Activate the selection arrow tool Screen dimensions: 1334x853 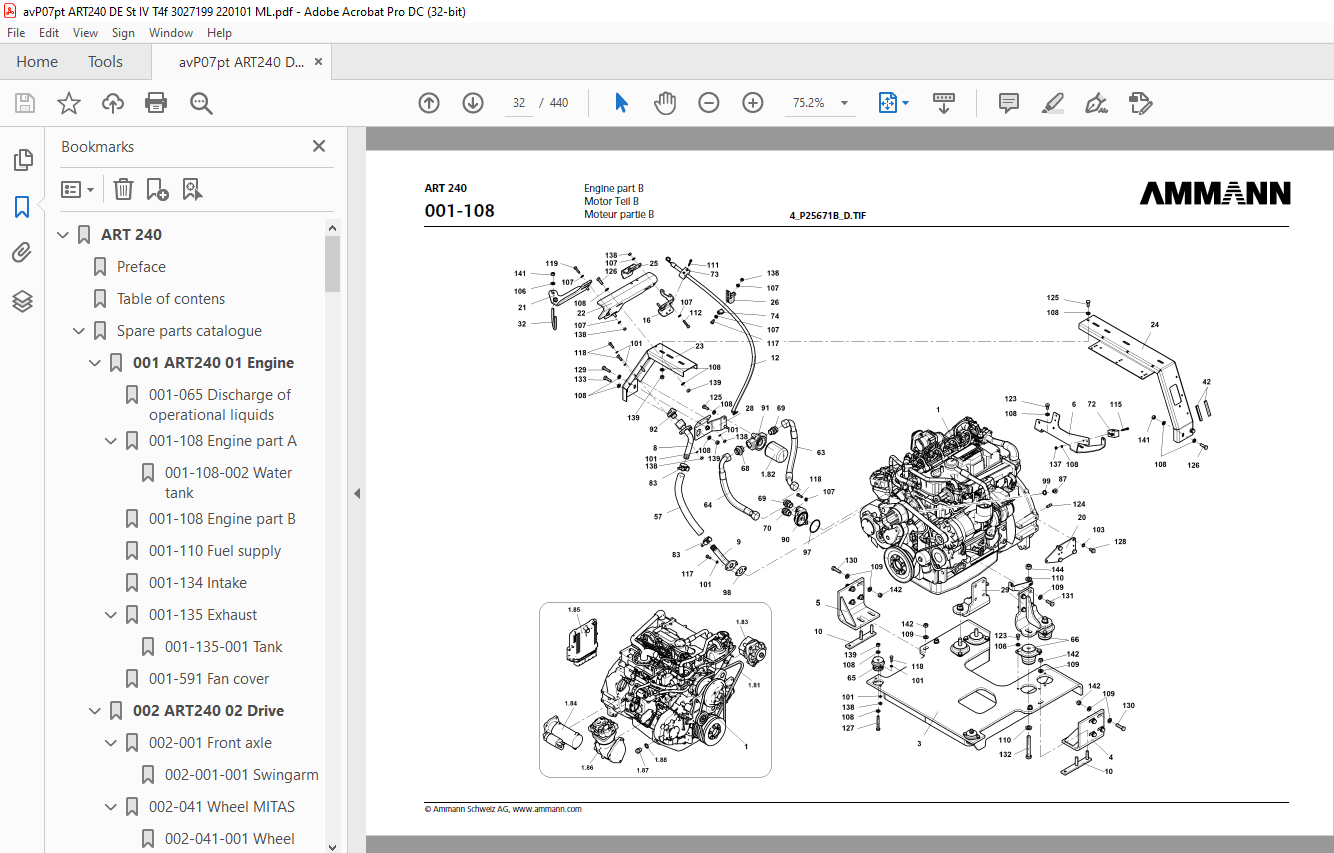coord(621,103)
